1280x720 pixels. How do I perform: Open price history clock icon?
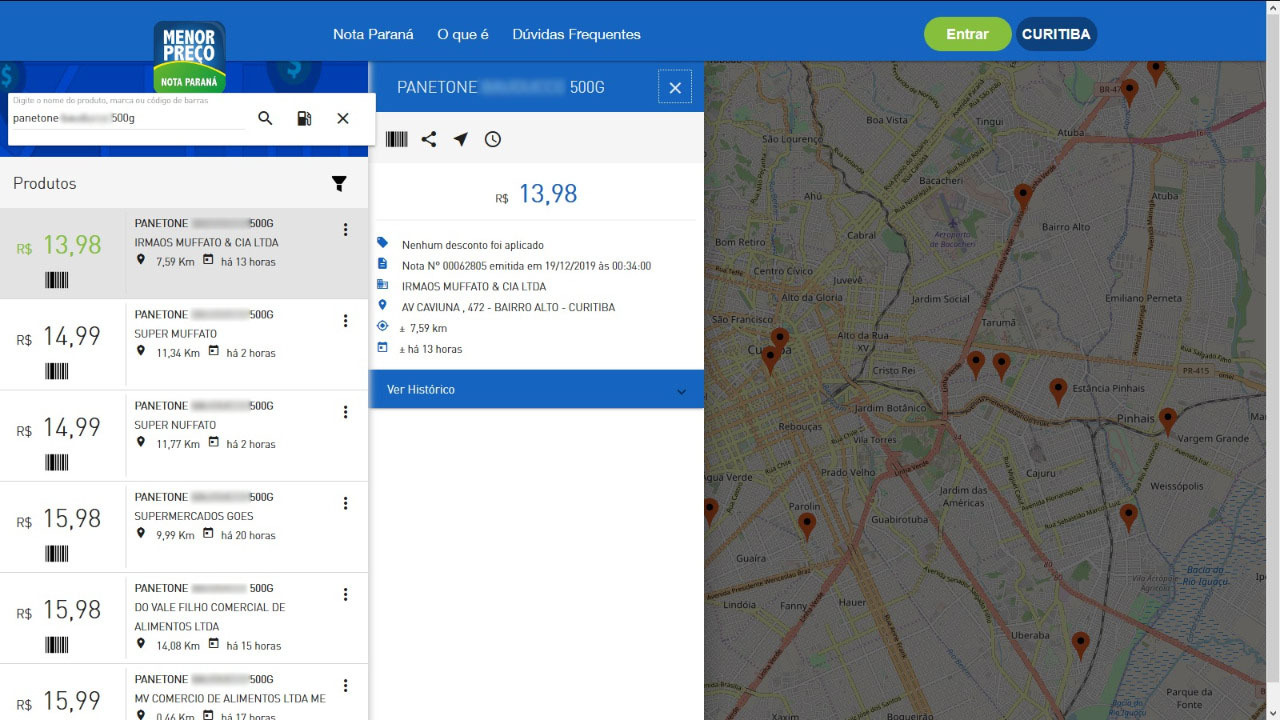493,139
